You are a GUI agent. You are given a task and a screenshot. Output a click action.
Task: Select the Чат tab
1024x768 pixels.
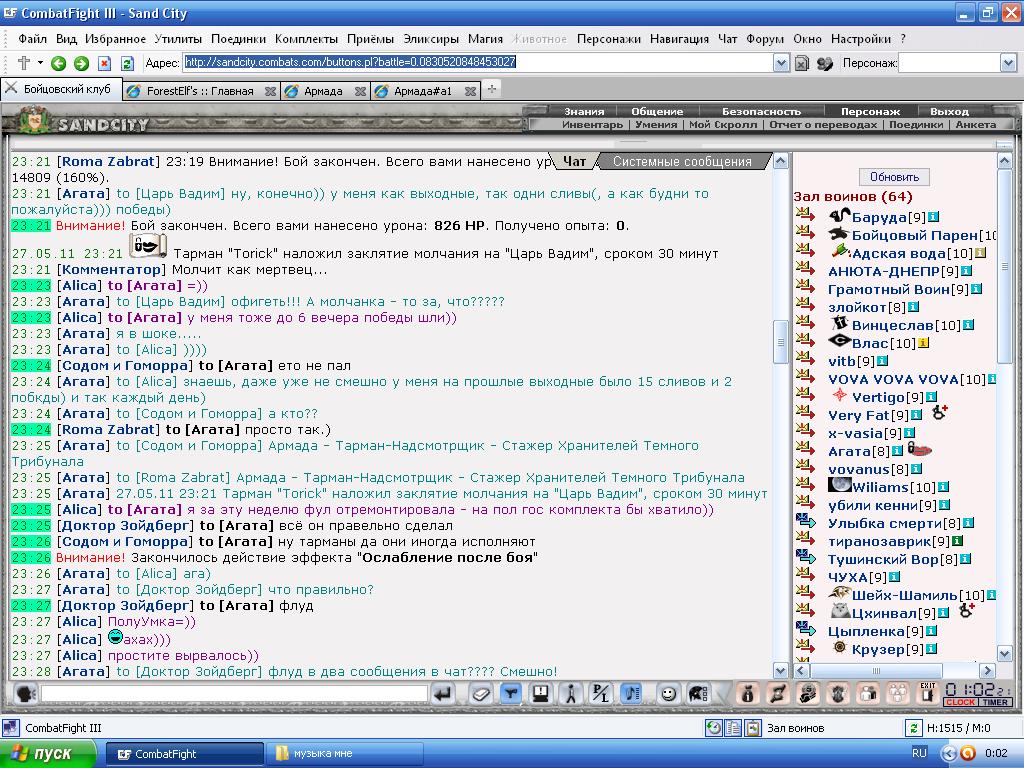[x=575, y=161]
